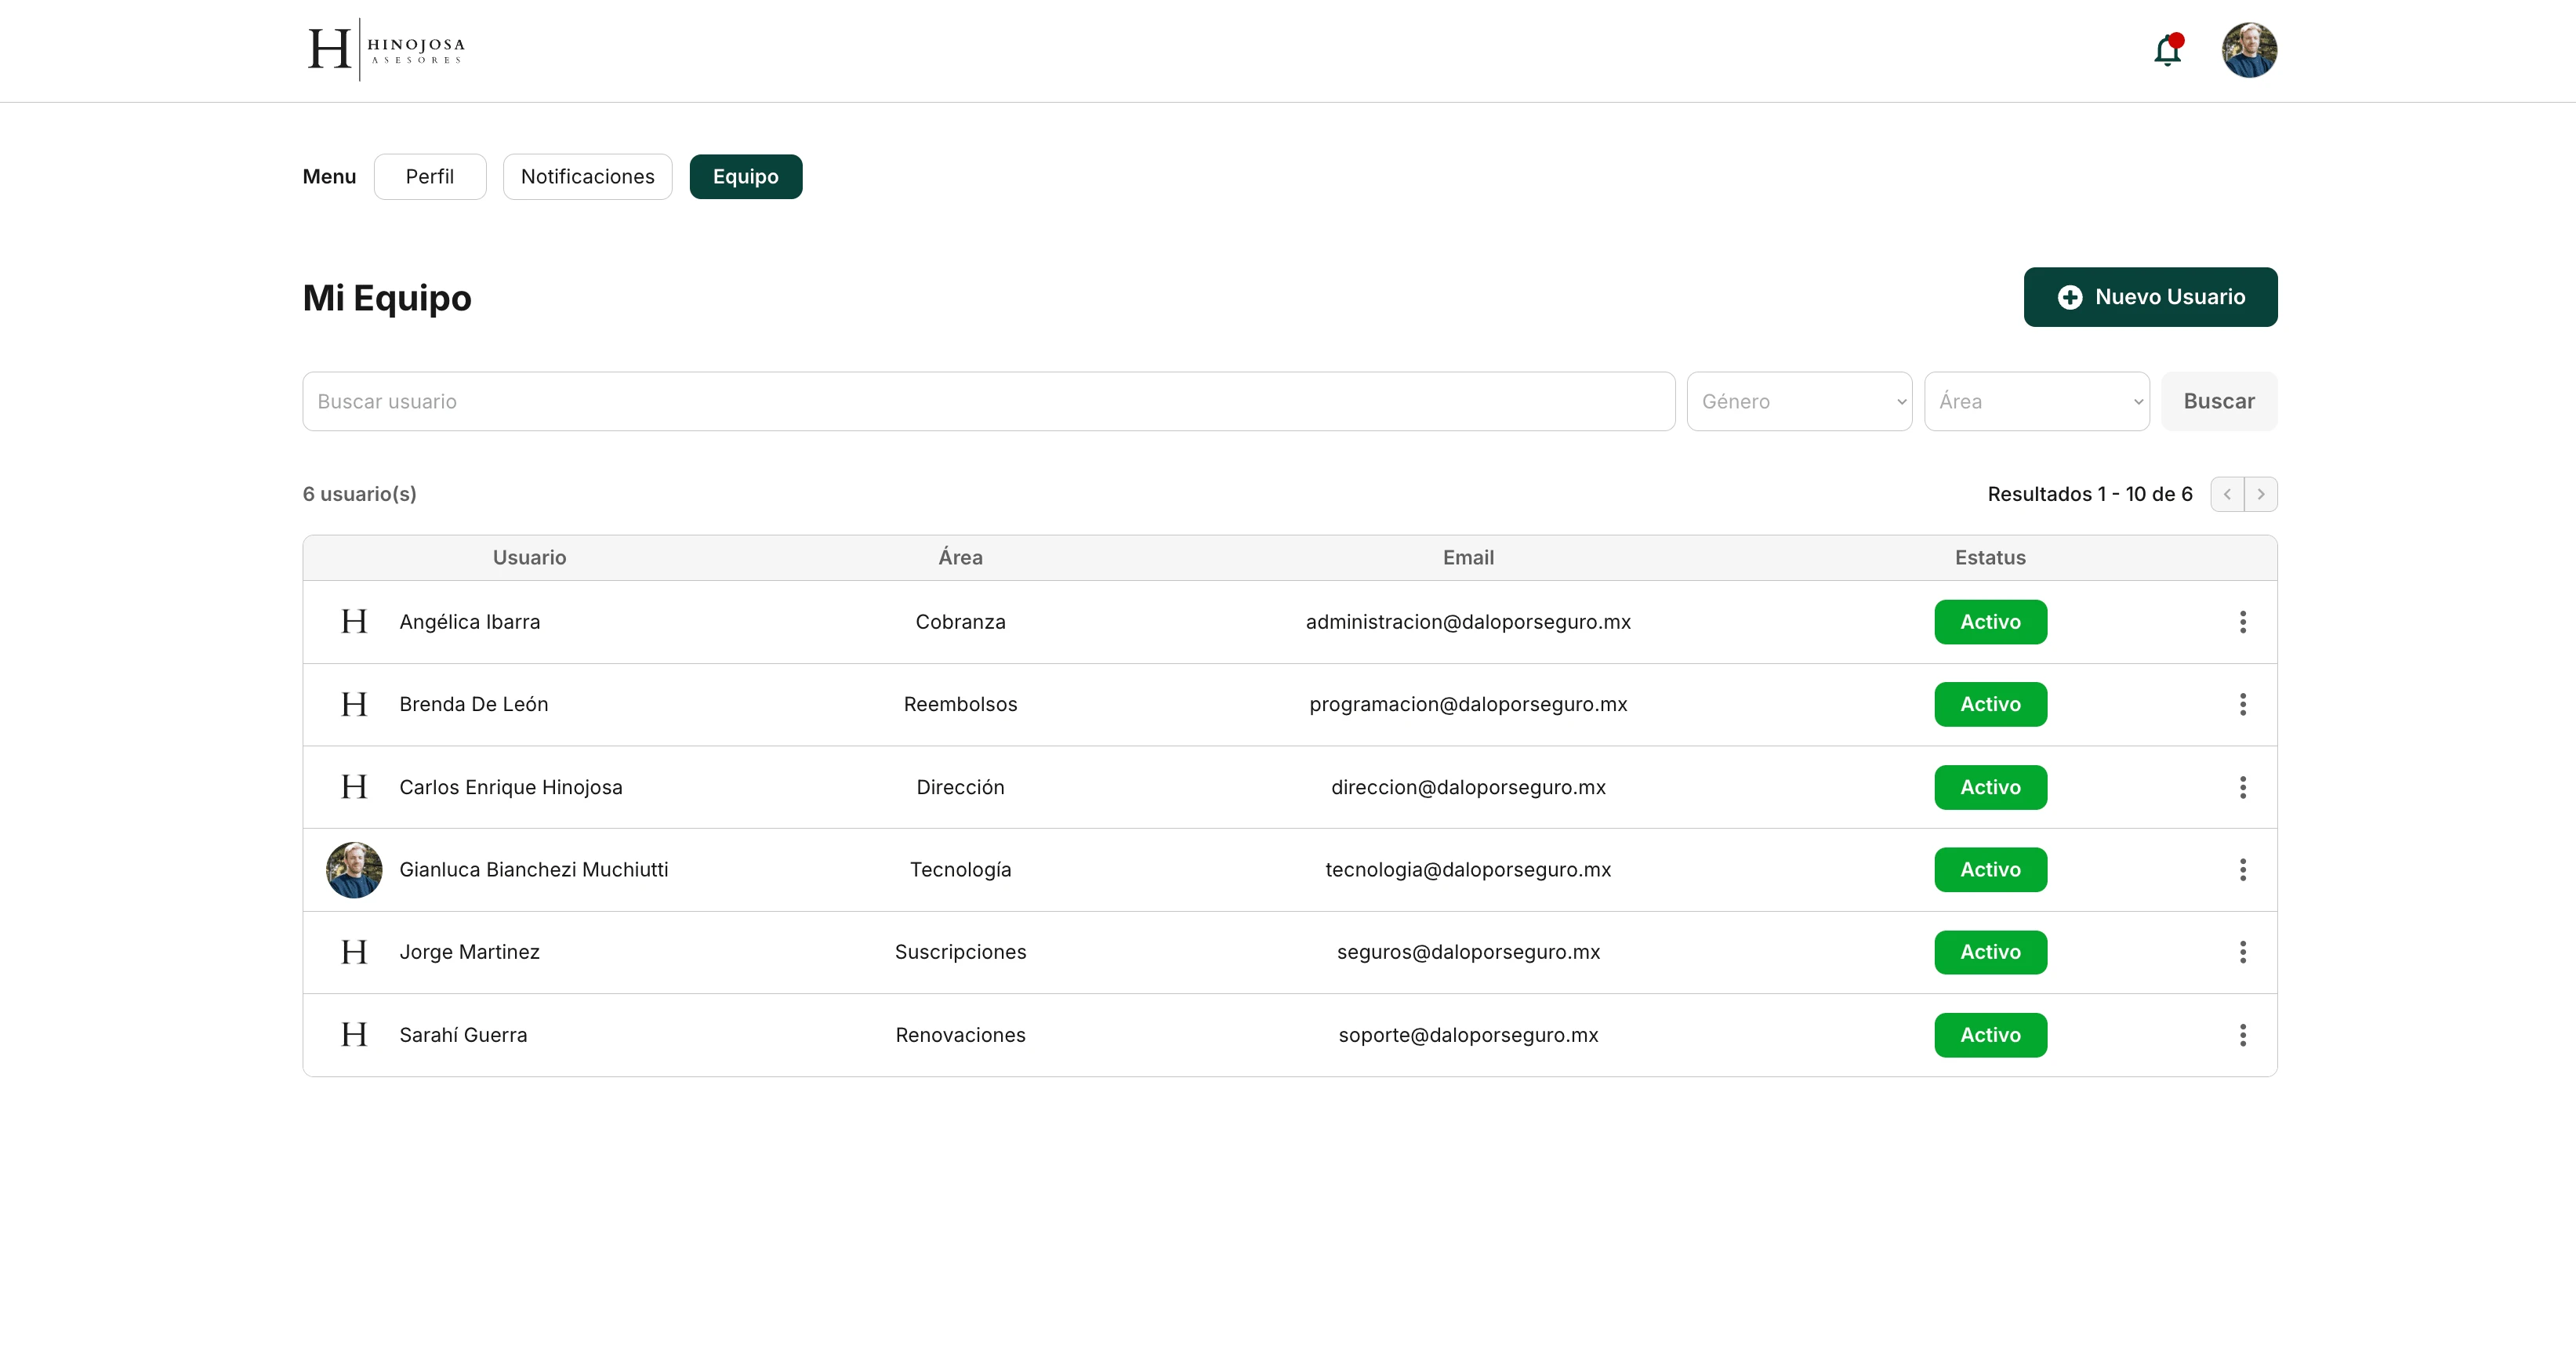Go to previous results page arrow
This screenshot has height=1350, width=2576.
point(2227,494)
